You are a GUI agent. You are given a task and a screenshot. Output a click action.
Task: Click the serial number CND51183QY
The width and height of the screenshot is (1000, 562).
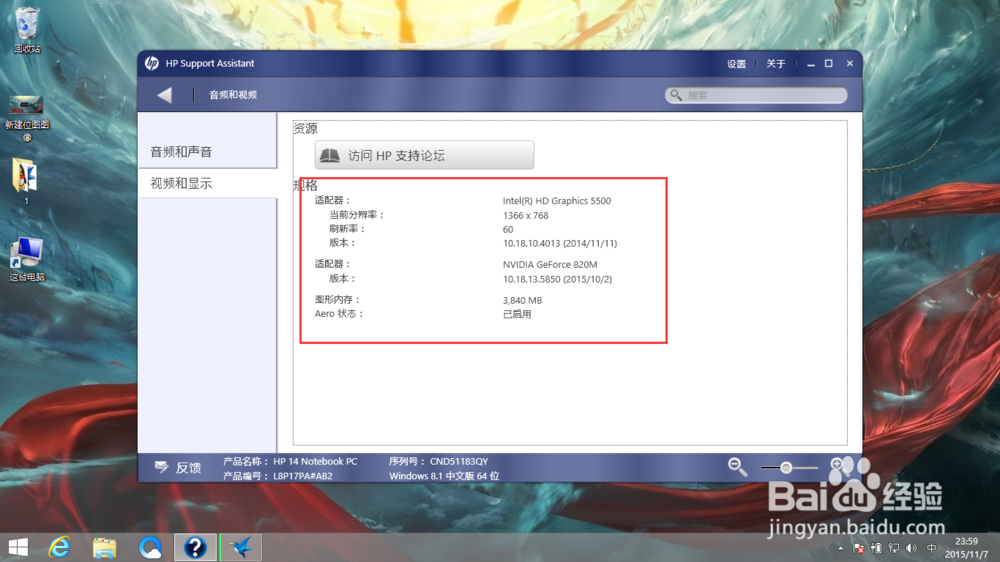tap(459, 461)
